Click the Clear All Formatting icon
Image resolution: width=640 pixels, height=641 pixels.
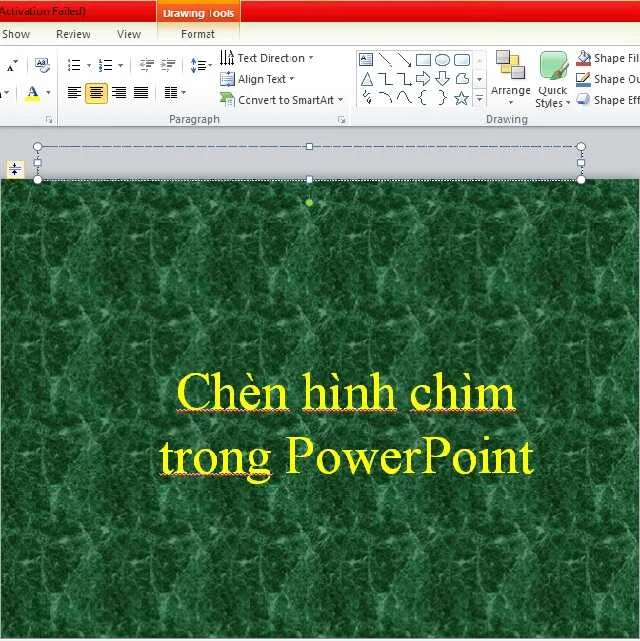pyautogui.click(x=42, y=65)
